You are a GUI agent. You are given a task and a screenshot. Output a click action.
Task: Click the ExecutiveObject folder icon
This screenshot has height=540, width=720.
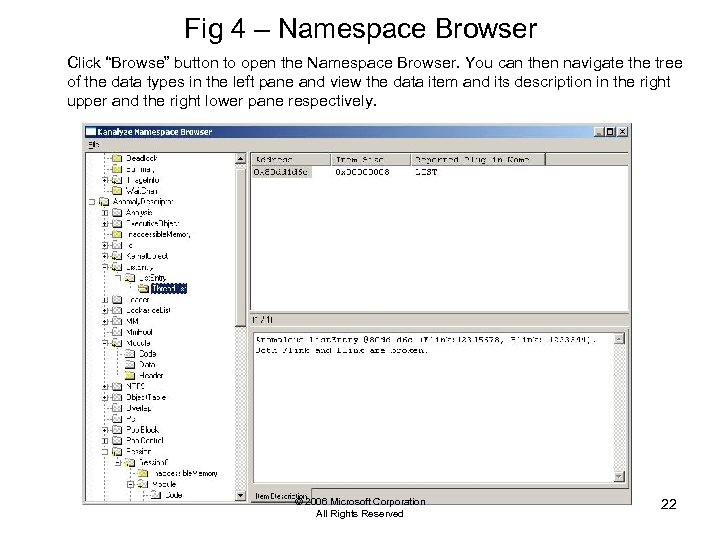(x=117, y=224)
